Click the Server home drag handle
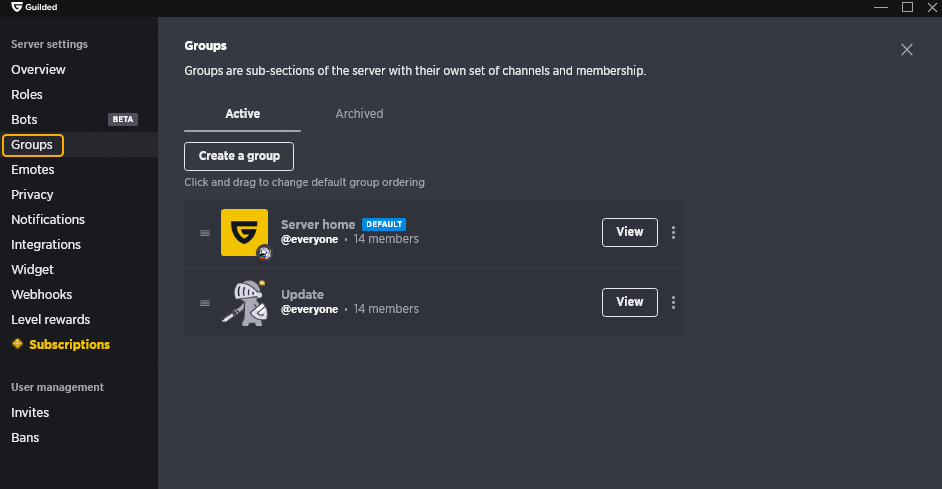This screenshot has height=489, width=942. (x=205, y=233)
